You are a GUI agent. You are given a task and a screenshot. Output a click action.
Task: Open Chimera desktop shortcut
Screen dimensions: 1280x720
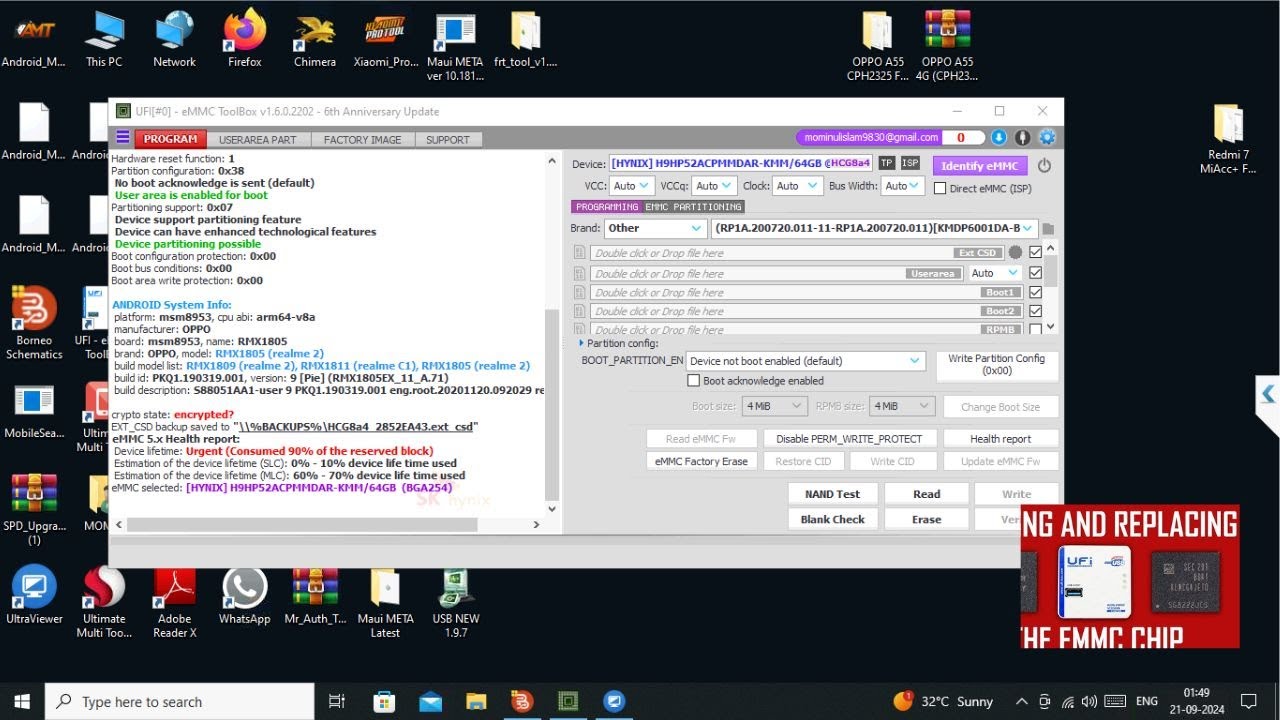(315, 39)
